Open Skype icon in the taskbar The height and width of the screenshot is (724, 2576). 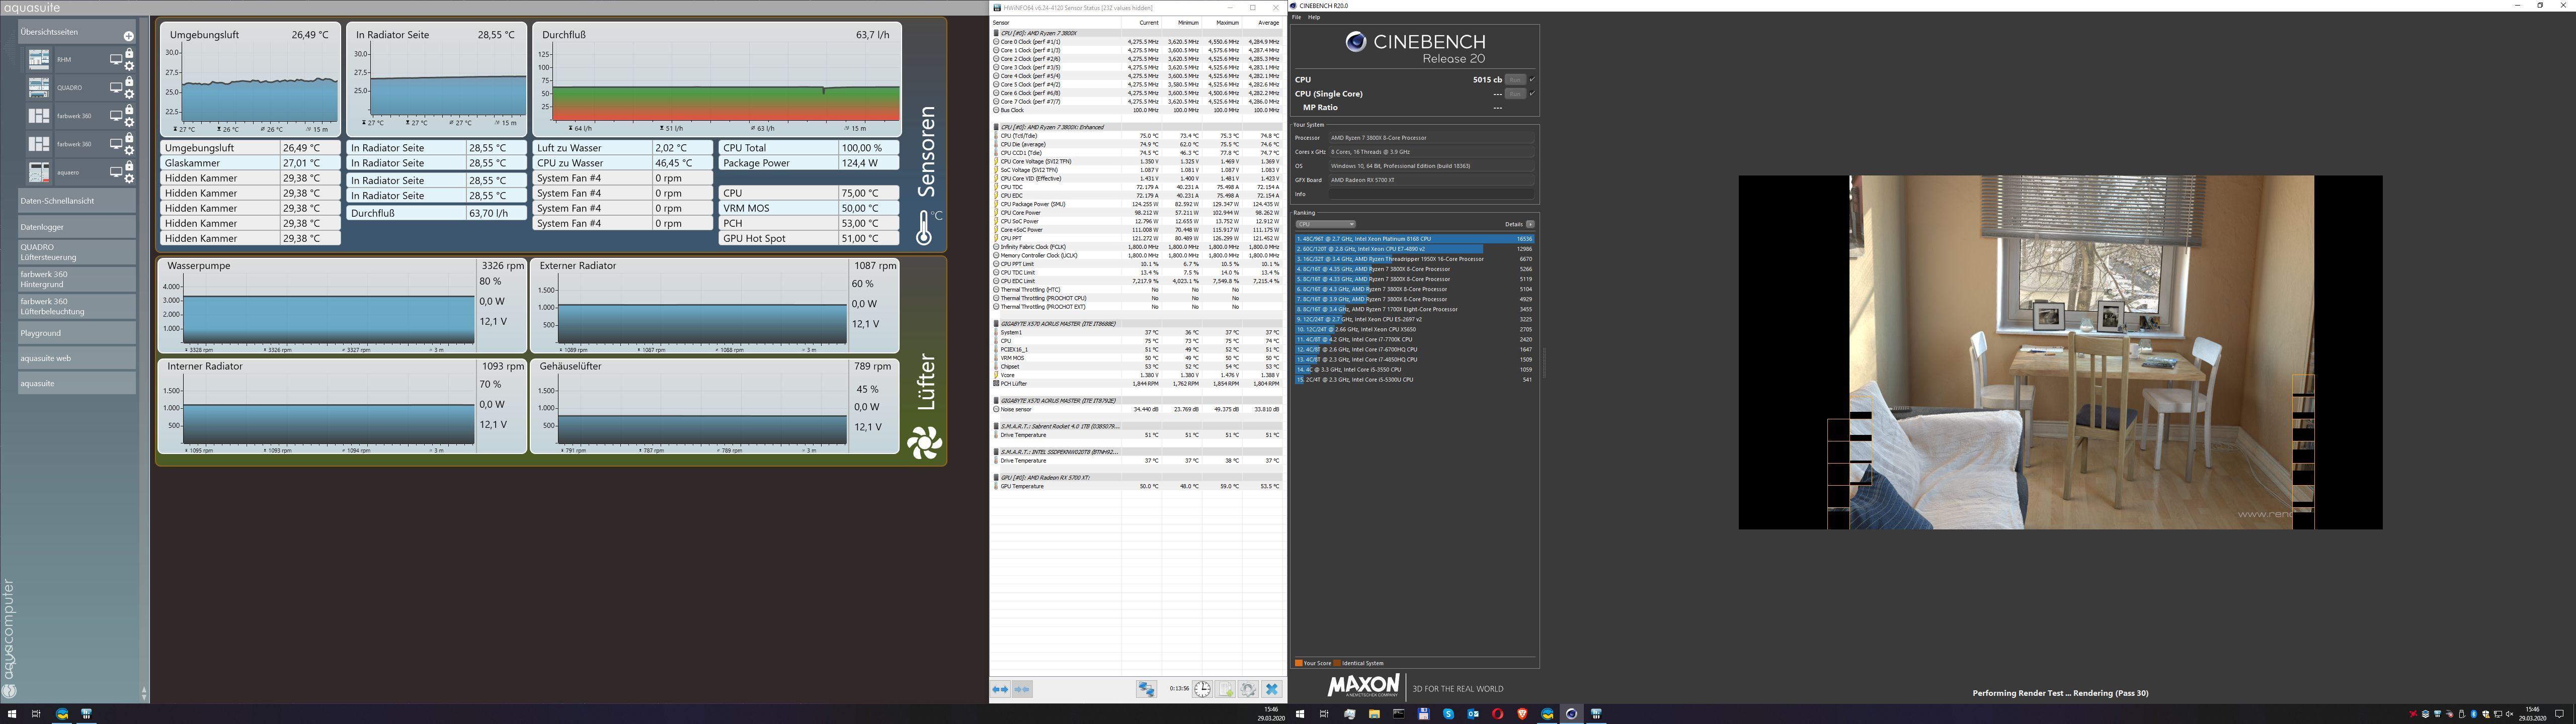pyautogui.click(x=1449, y=714)
